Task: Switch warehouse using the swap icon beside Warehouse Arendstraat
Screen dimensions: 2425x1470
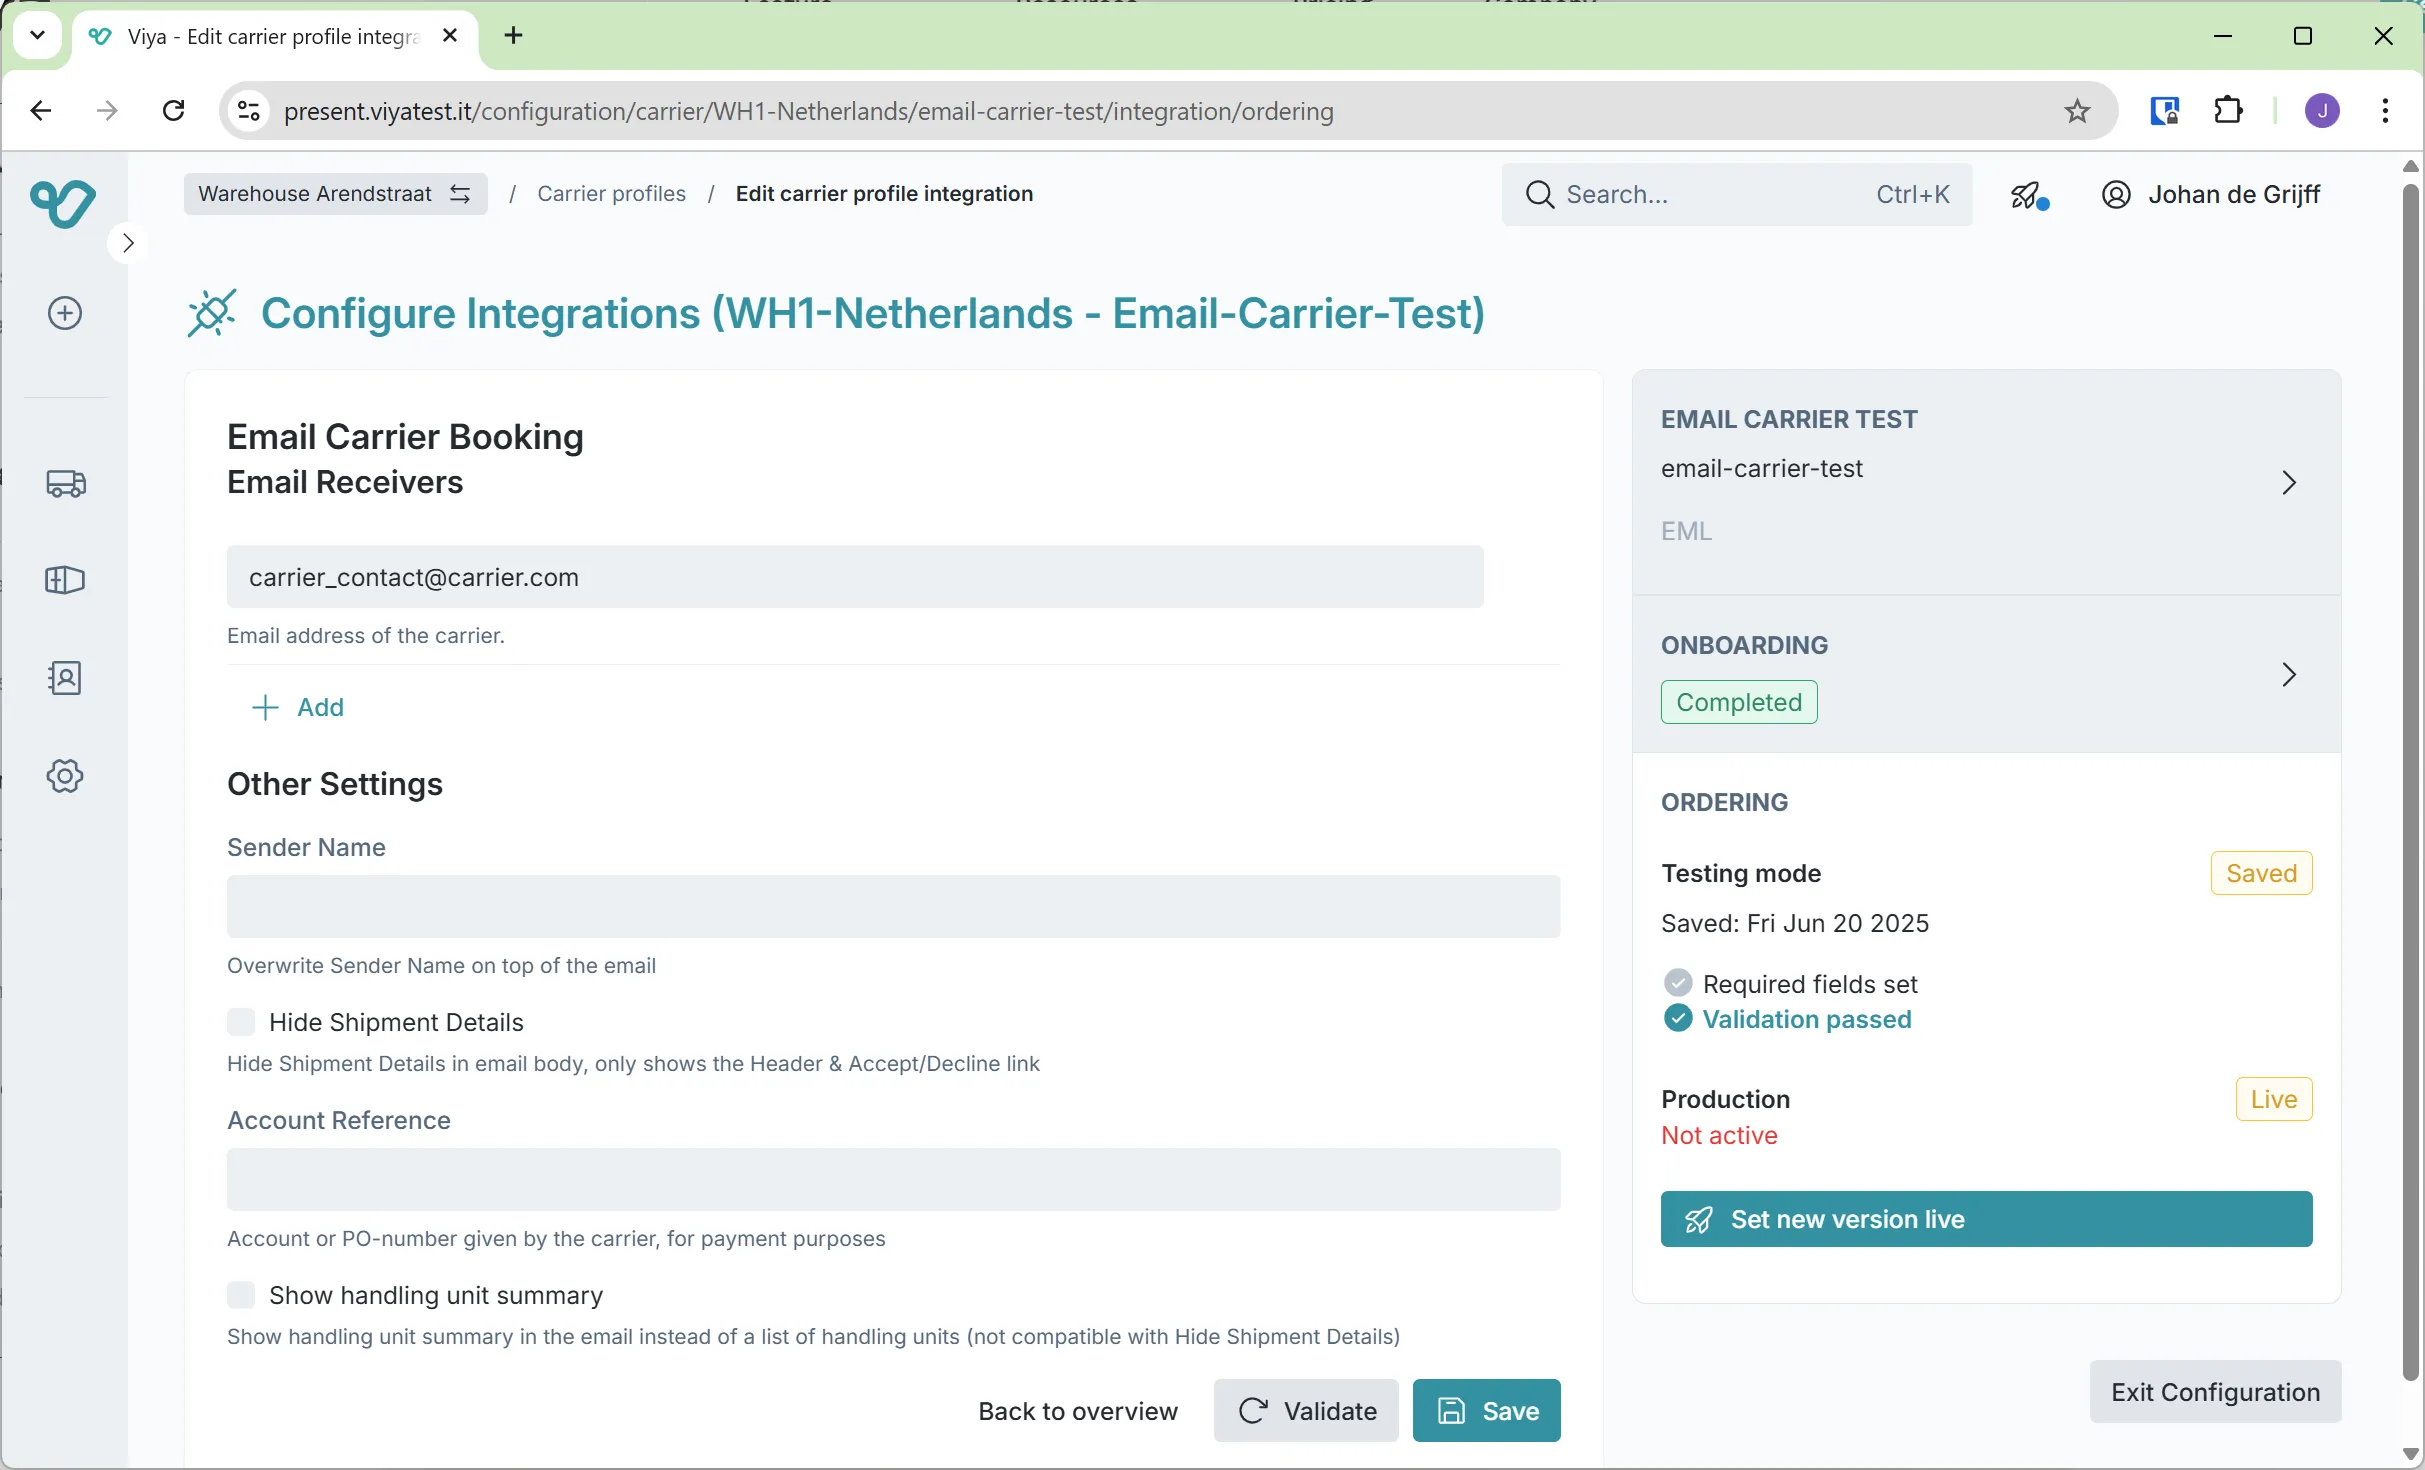Action: (459, 194)
